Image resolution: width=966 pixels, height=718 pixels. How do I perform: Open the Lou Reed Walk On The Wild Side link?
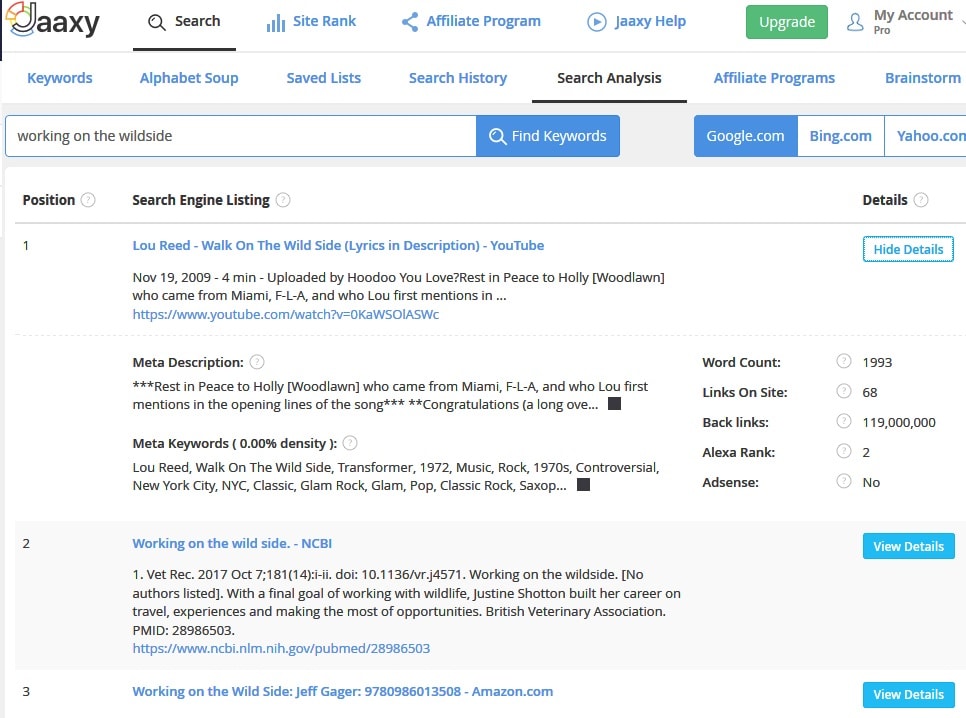[x=338, y=245]
